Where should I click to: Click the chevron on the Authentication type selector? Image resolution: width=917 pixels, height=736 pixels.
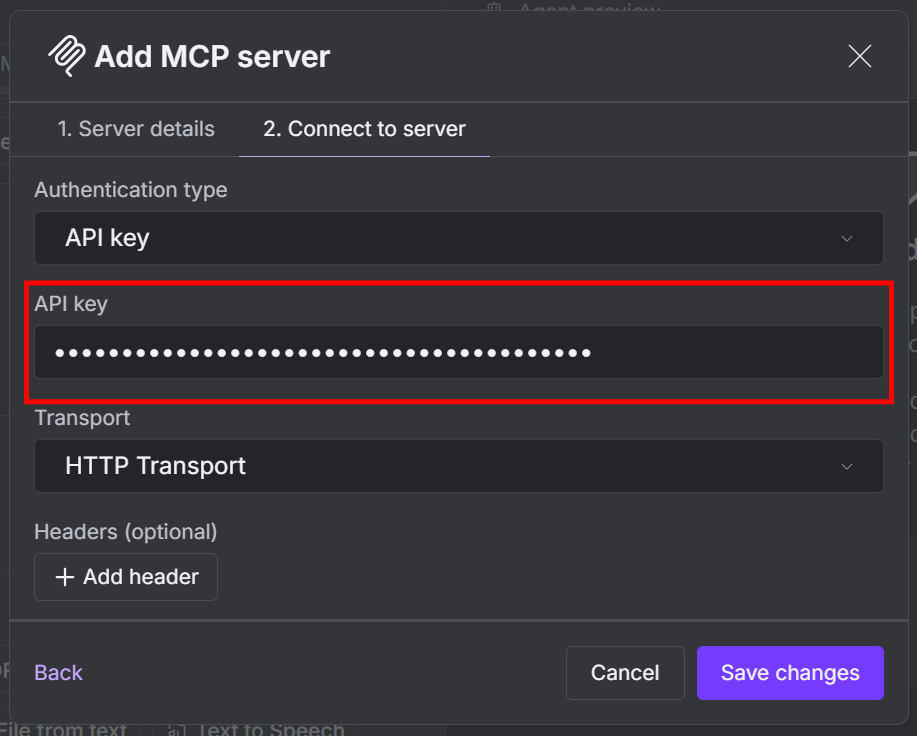[847, 238]
